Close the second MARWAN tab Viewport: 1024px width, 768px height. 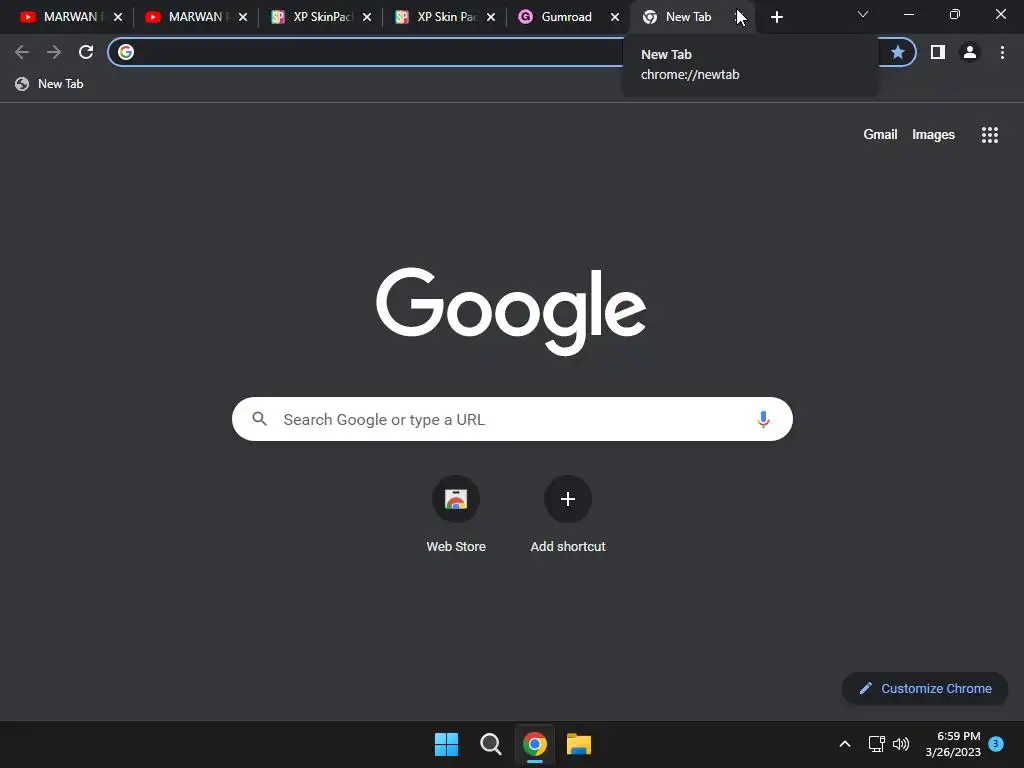pos(243,18)
